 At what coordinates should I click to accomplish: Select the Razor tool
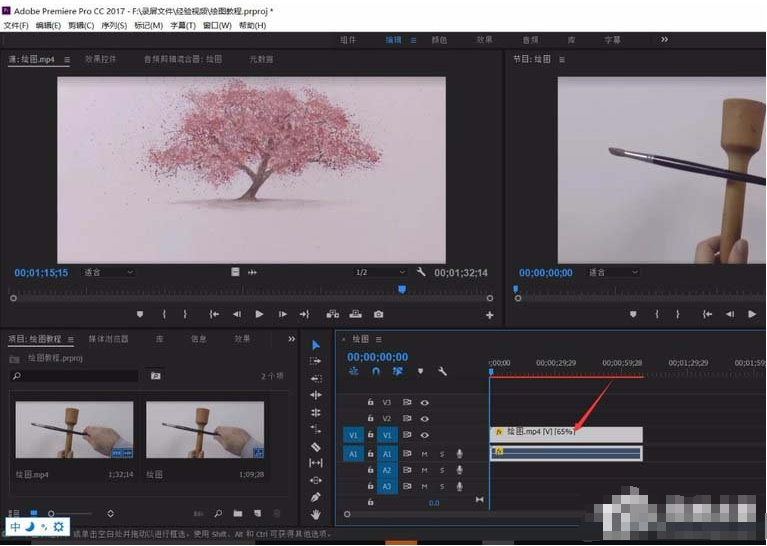pos(316,446)
